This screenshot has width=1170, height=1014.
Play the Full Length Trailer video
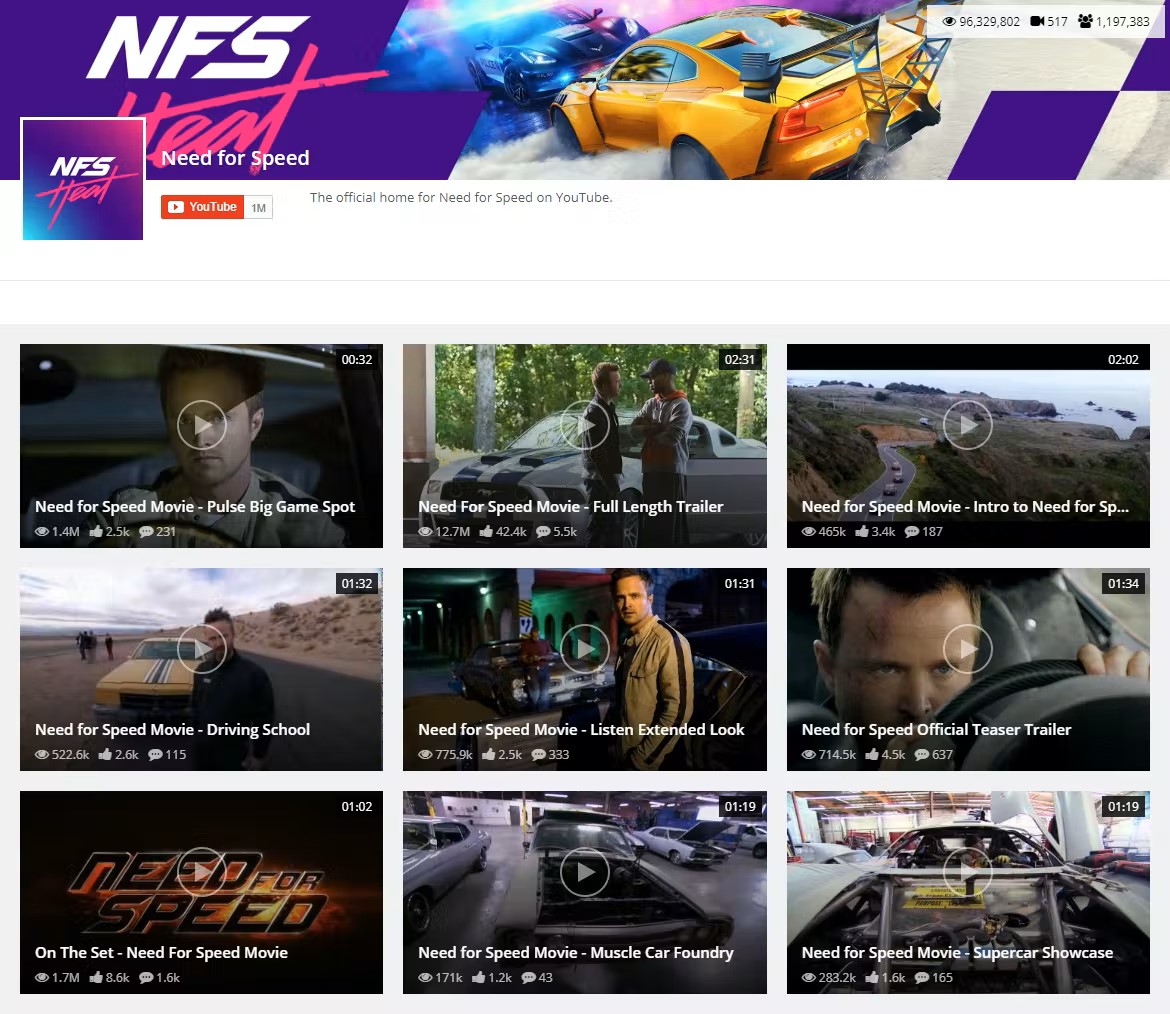pyautogui.click(x=584, y=425)
